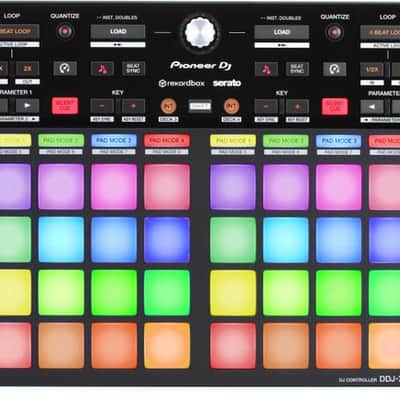Tap left deck red music note button

(x=102, y=69)
